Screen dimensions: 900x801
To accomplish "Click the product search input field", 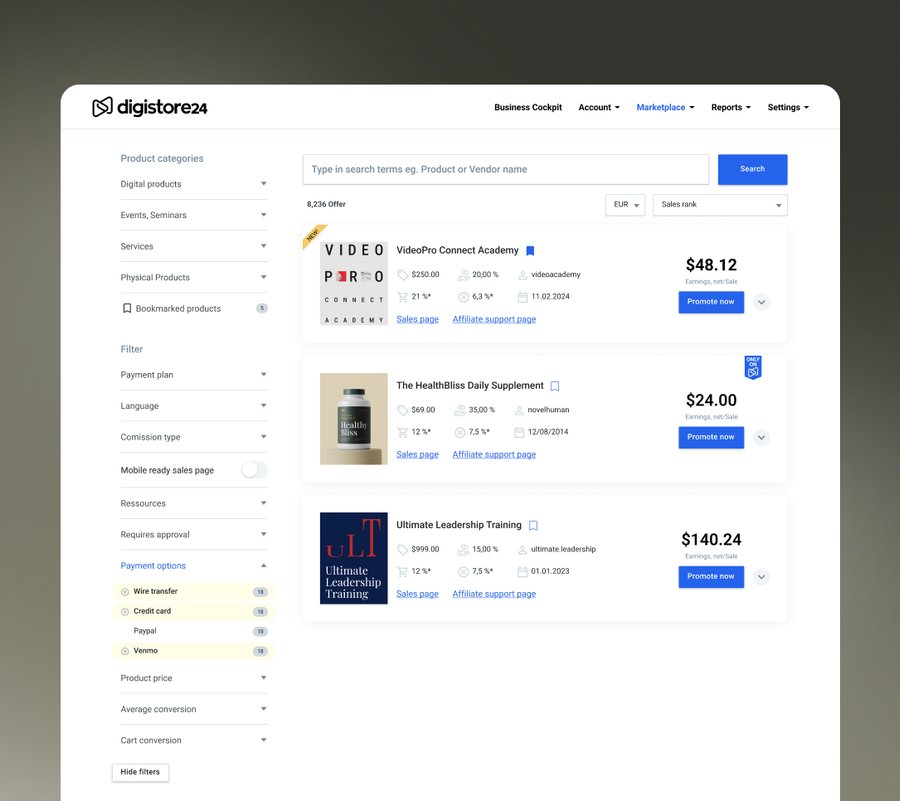I will [506, 169].
